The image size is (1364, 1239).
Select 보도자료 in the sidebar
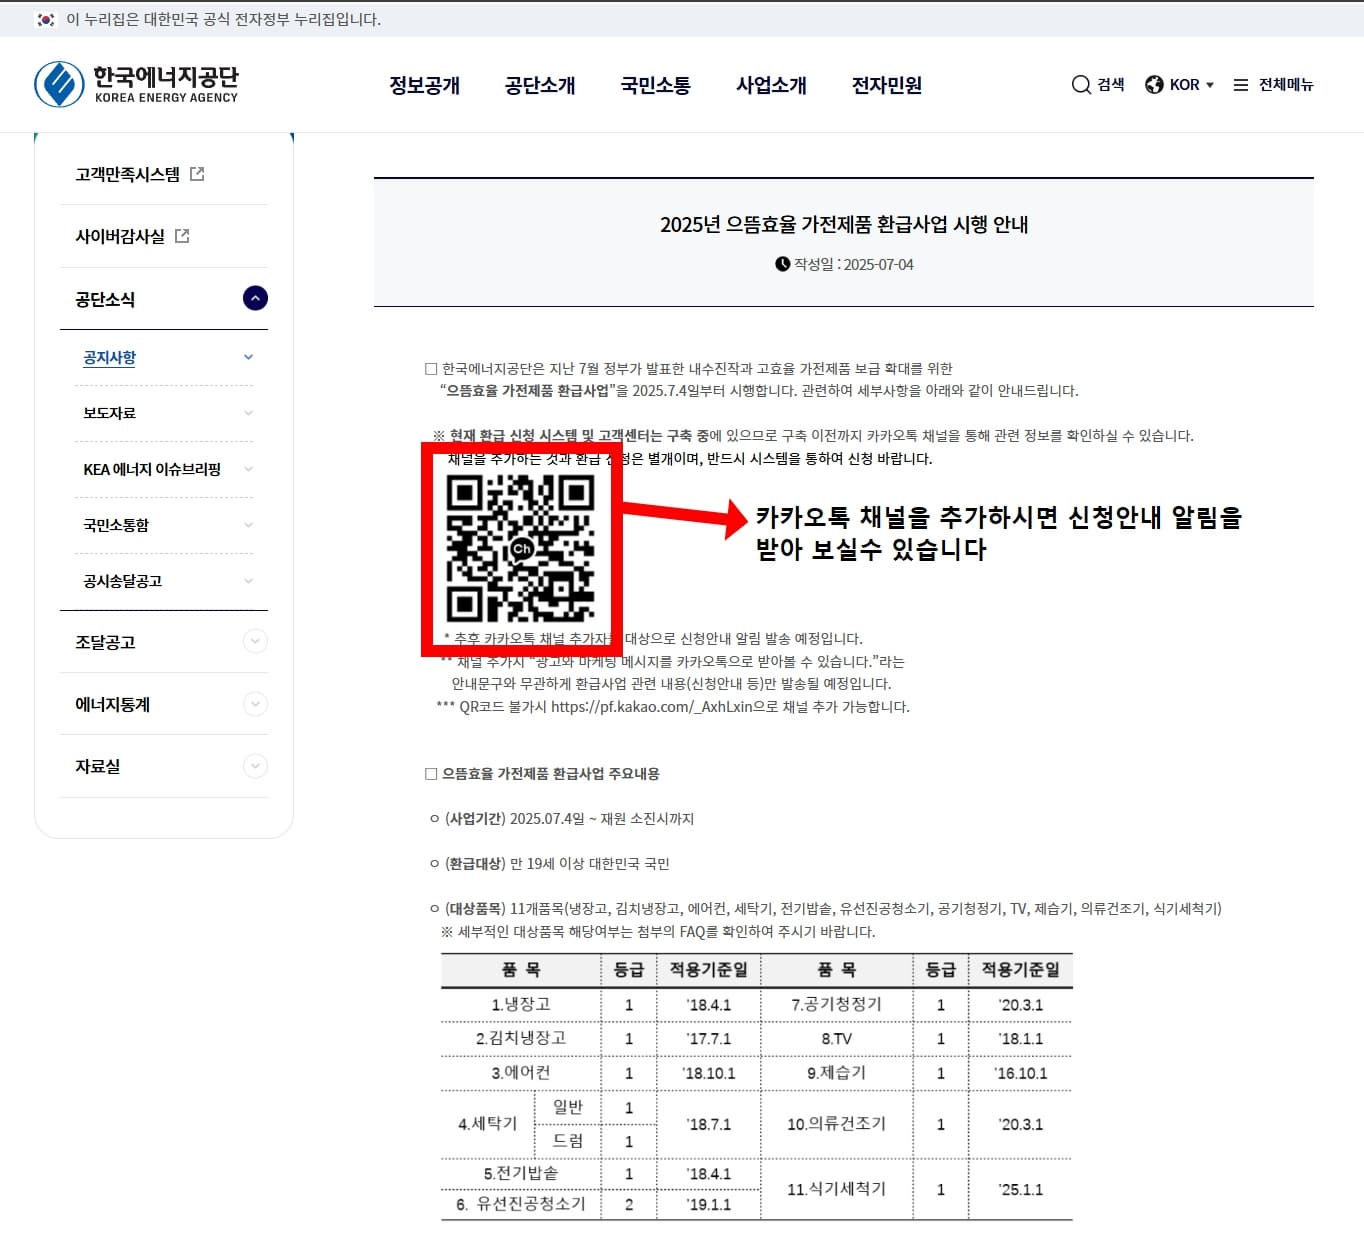(x=109, y=413)
